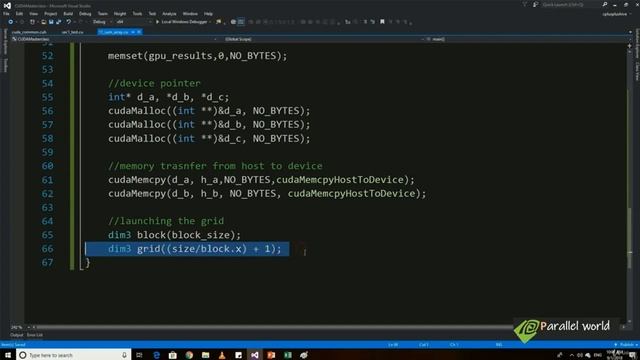Open the editor zoom level dropdown
The width and height of the screenshot is (640, 360).
click(20, 327)
